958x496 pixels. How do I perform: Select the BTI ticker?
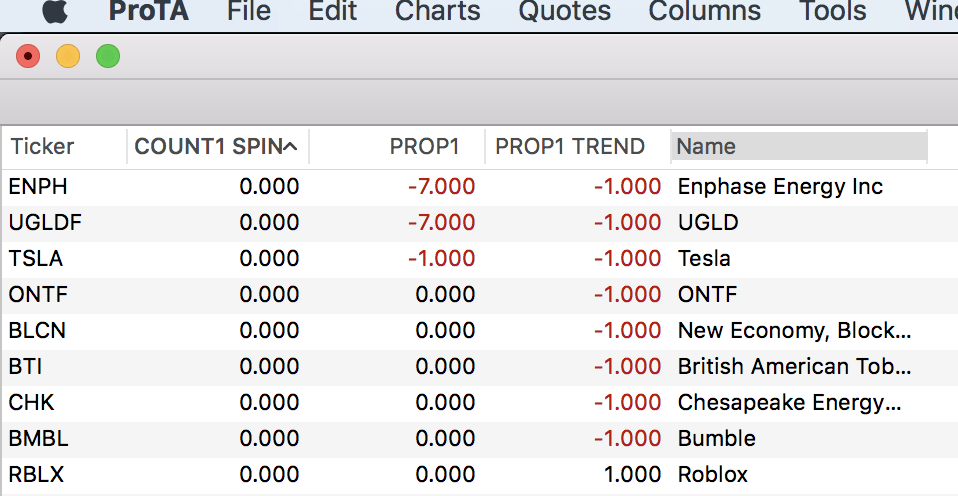25,367
